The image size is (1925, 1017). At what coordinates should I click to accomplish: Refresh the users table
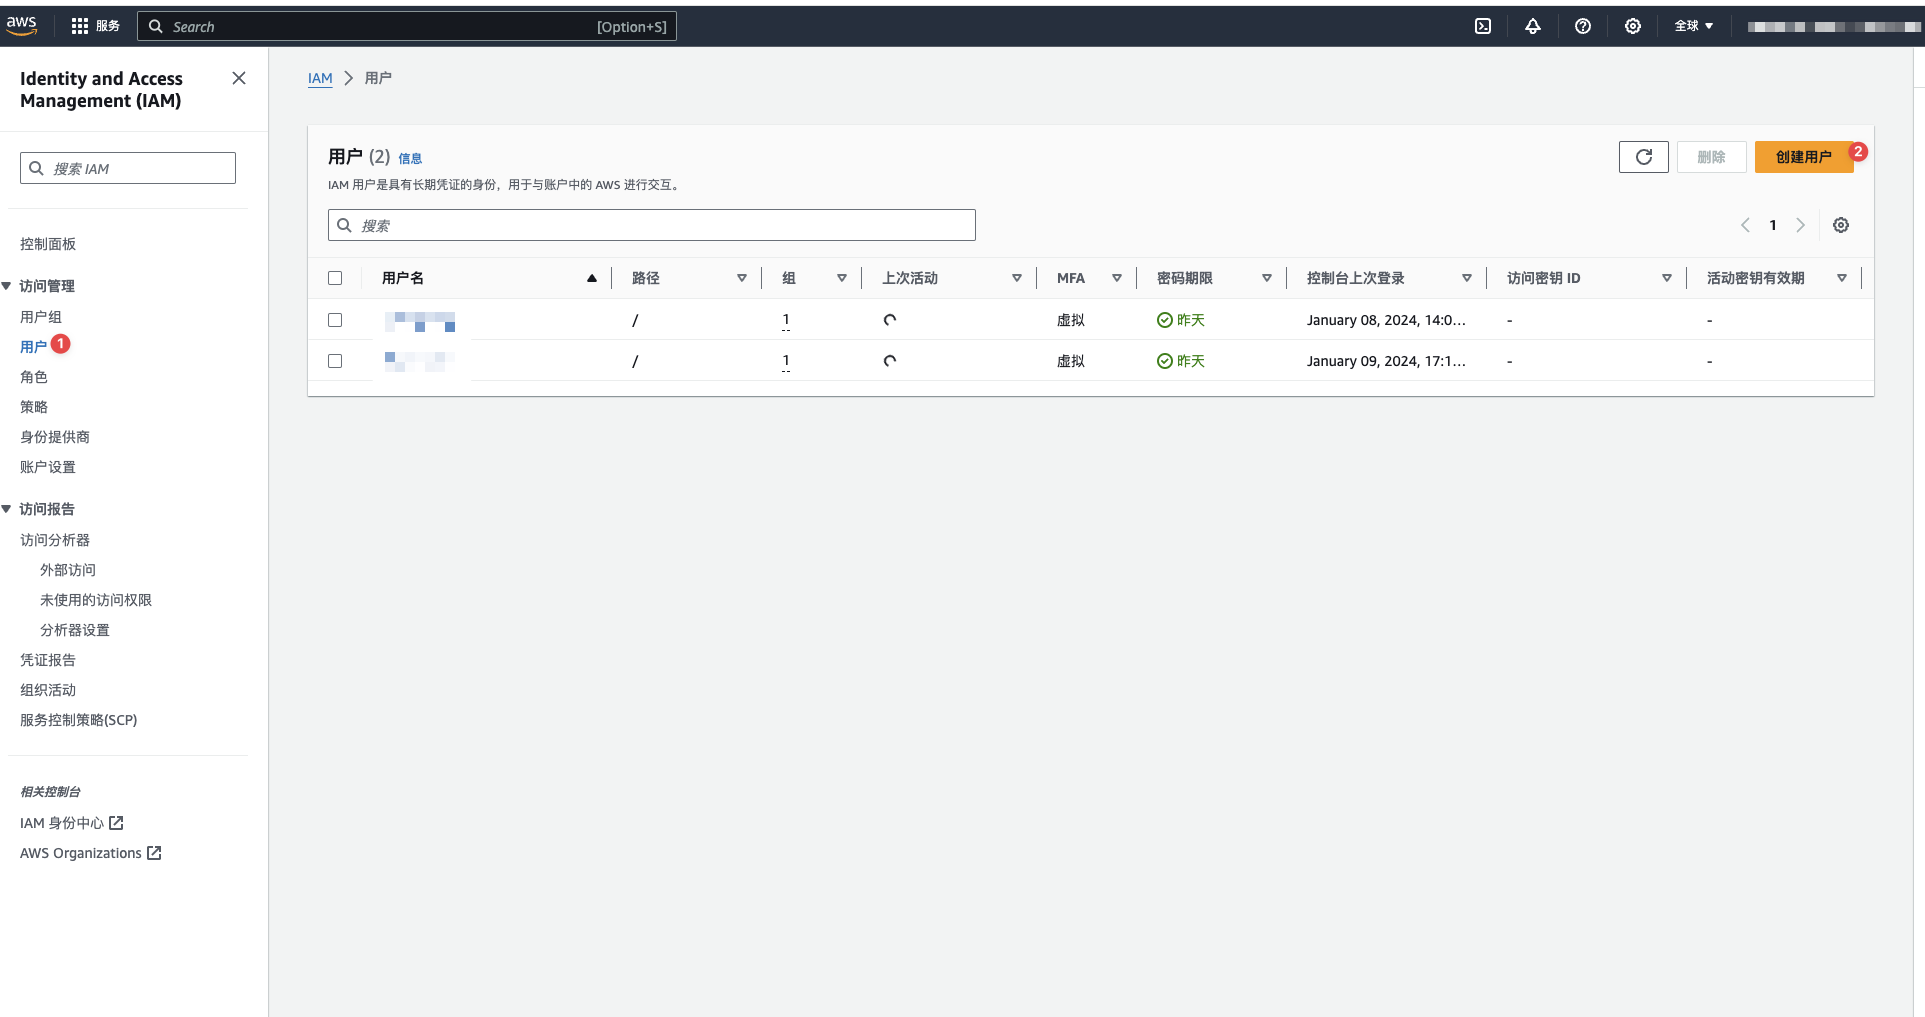click(x=1644, y=157)
